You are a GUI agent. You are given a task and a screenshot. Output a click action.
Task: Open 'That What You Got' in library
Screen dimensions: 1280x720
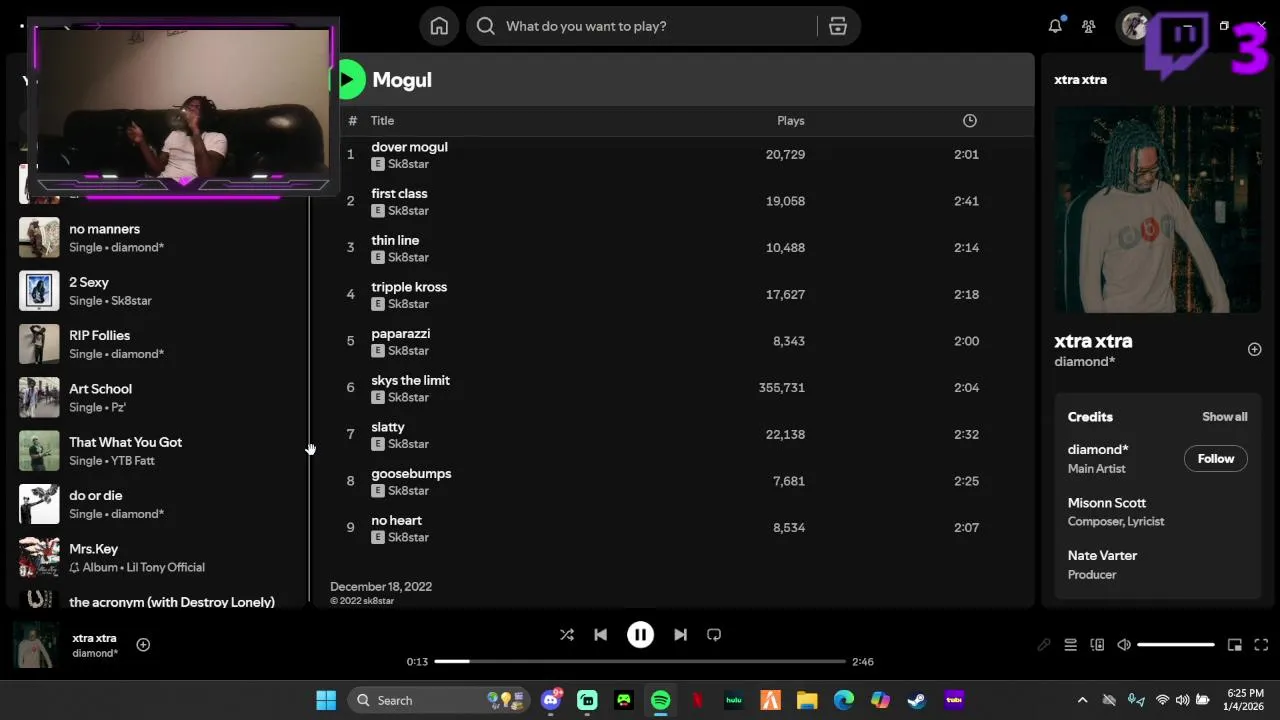point(160,451)
